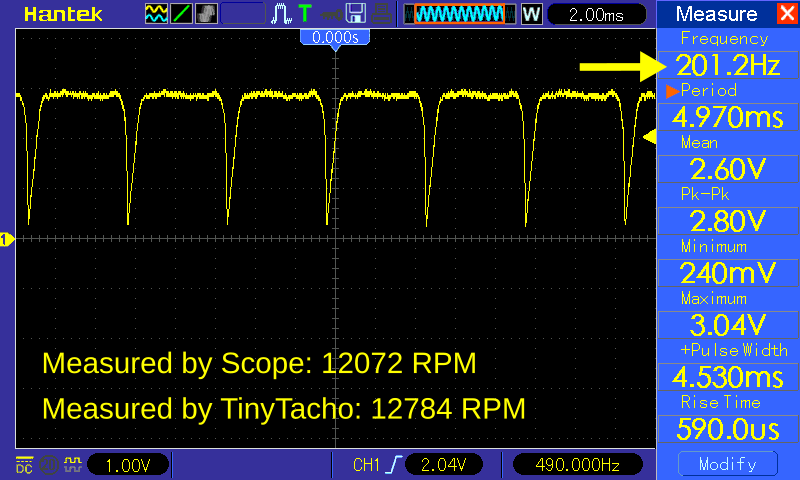
Task: Click the 4.970ms period value
Action: point(728,117)
